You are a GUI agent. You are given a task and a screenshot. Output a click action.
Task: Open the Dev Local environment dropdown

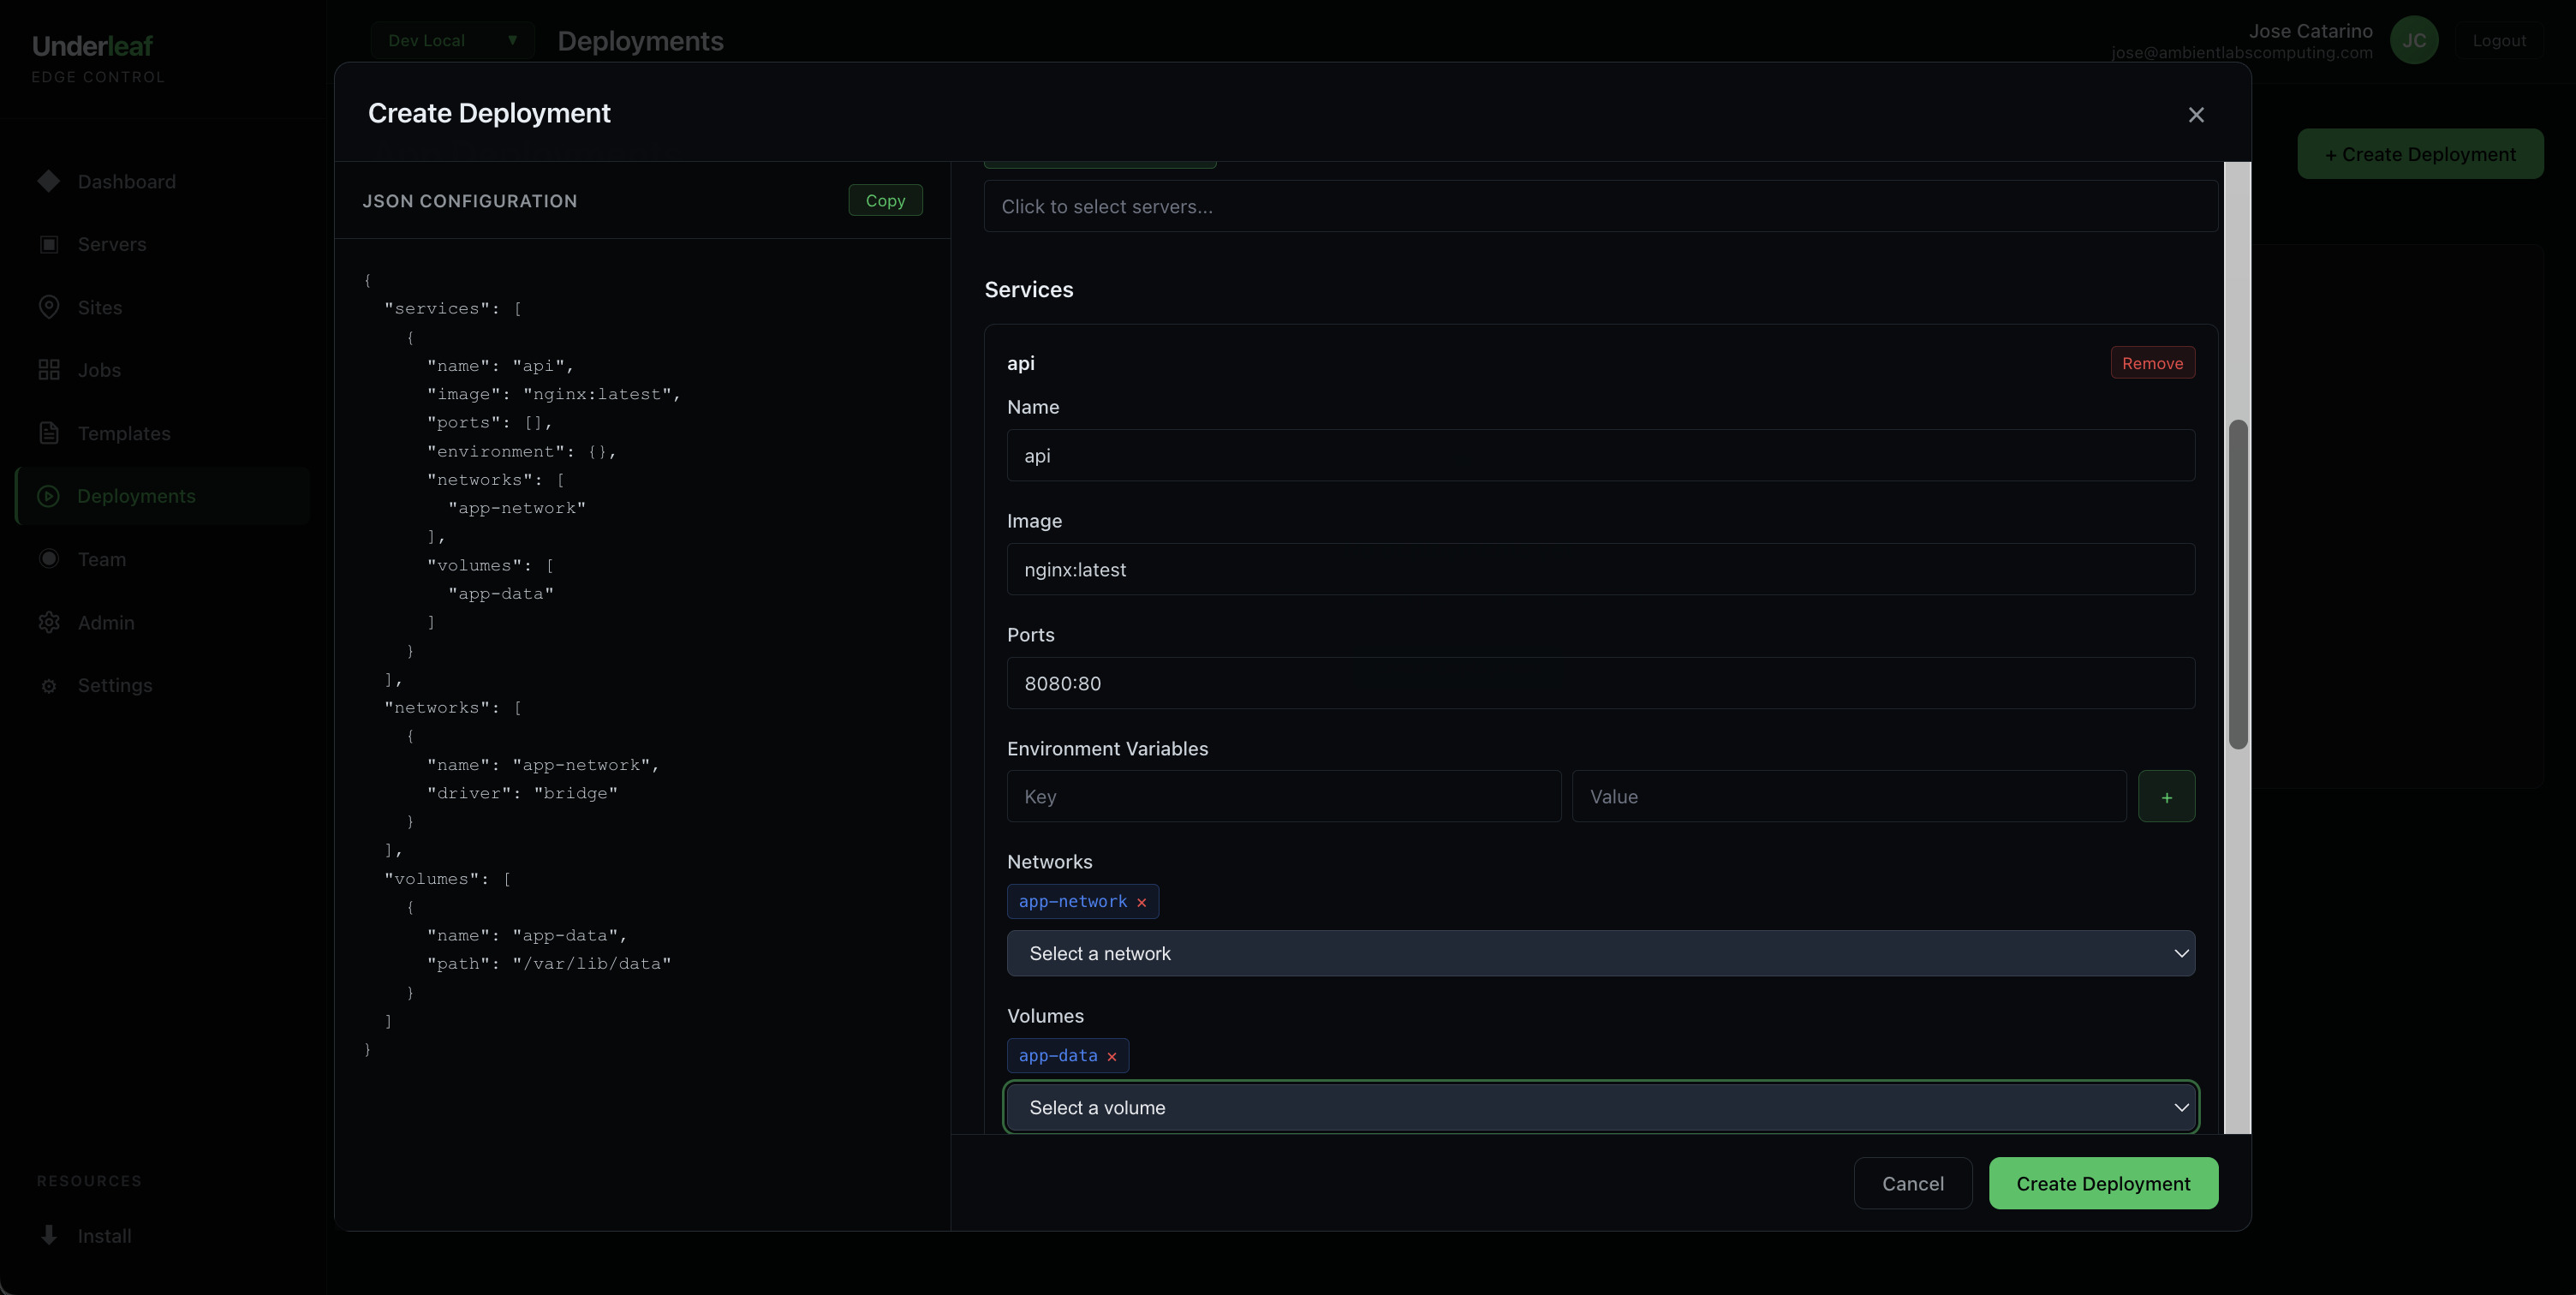point(452,40)
